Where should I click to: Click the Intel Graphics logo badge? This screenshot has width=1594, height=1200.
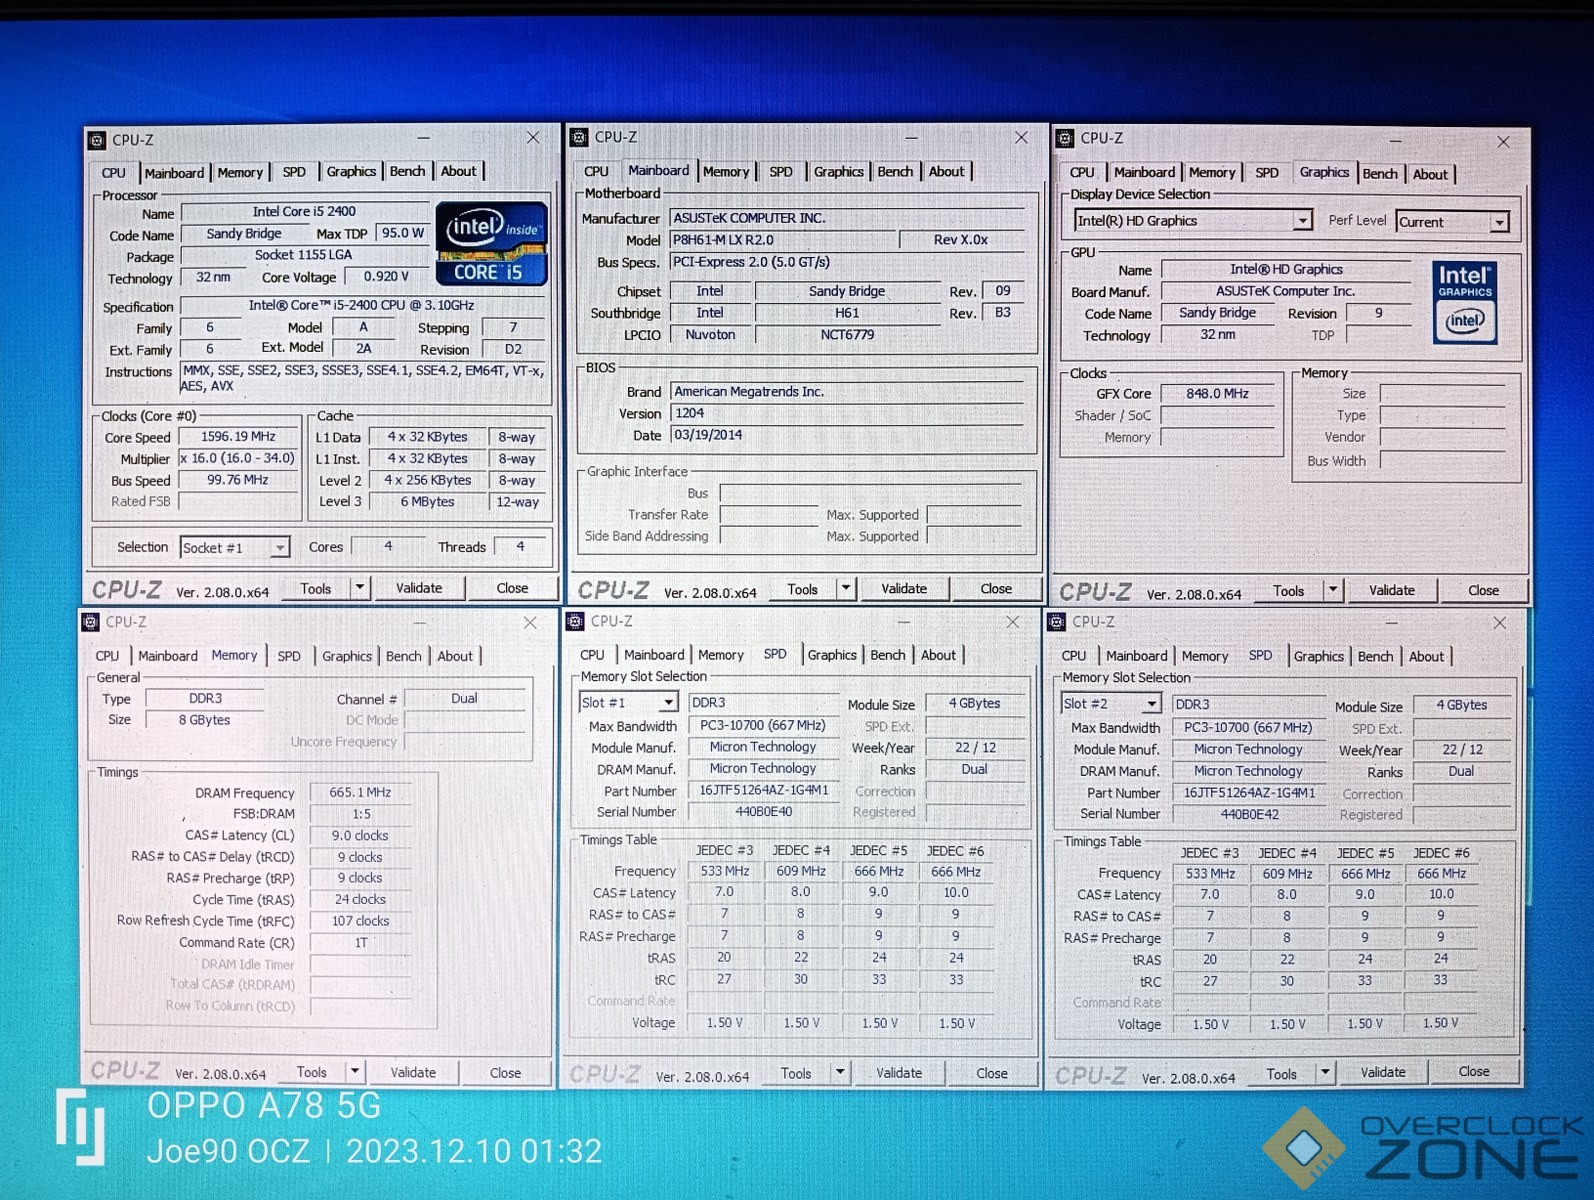click(x=1464, y=302)
